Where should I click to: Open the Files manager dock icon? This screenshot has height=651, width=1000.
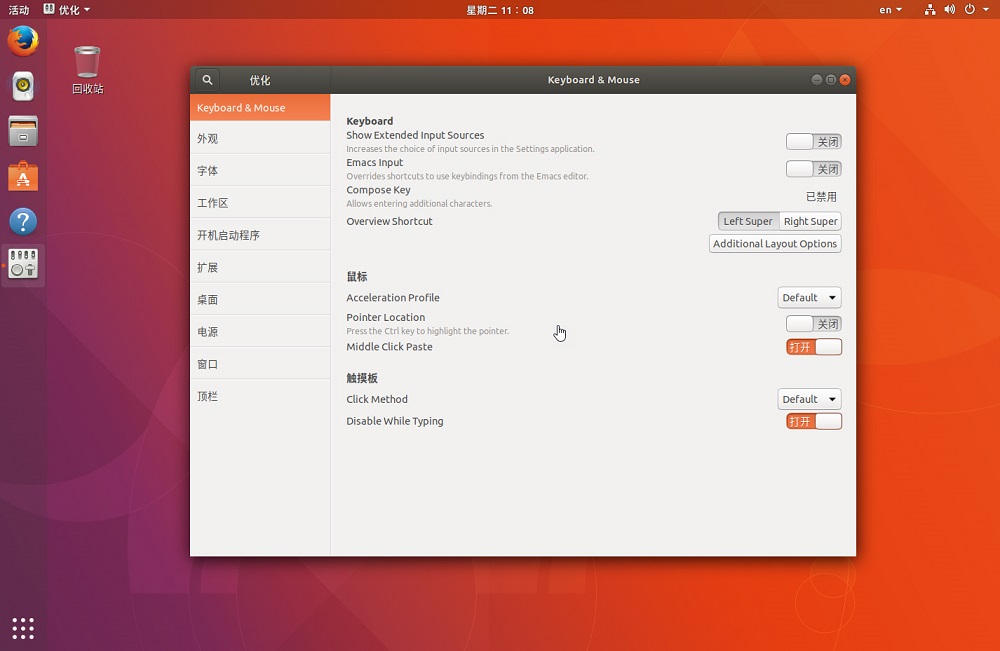pos(23,131)
